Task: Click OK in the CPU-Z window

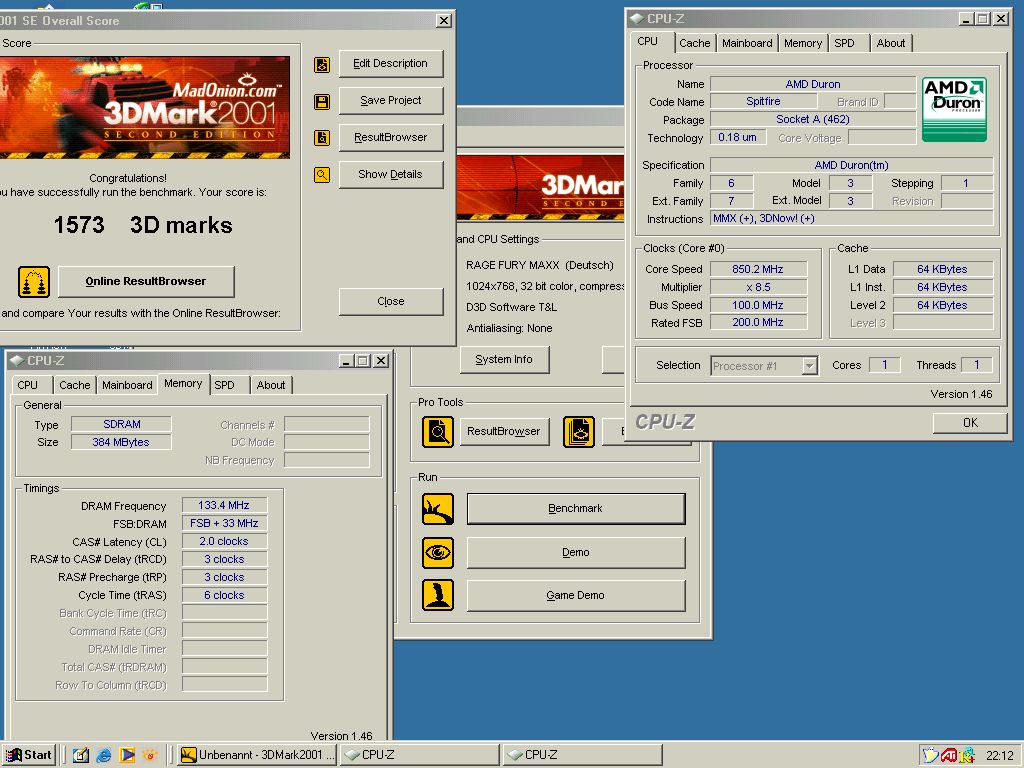Action: (970, 423)
